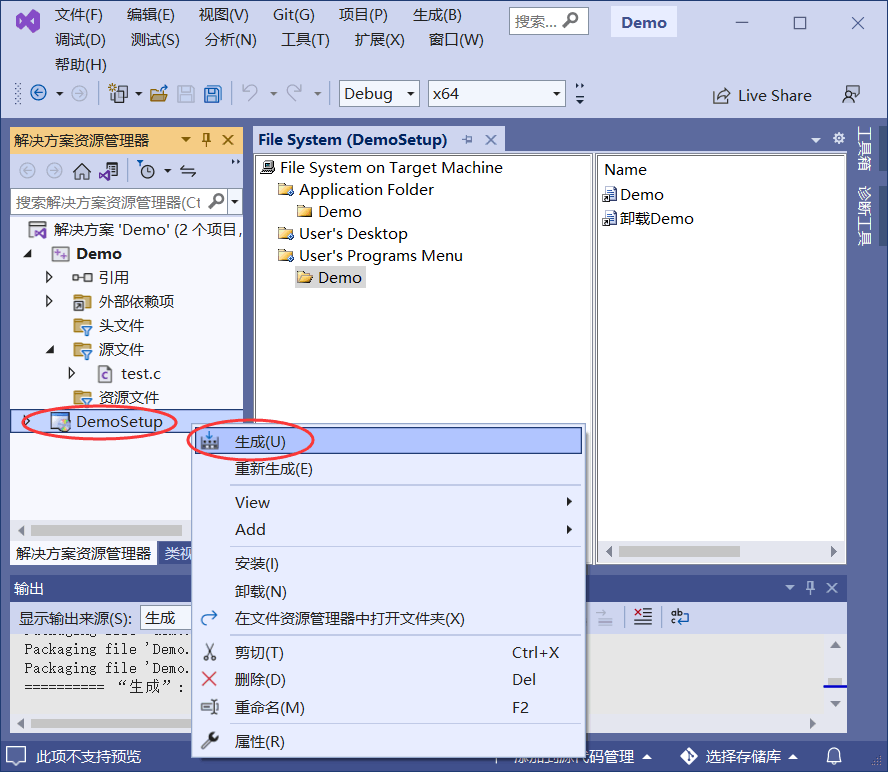888x772 pixels.
Task: Click the Live Share button
Action: point(762,96)
